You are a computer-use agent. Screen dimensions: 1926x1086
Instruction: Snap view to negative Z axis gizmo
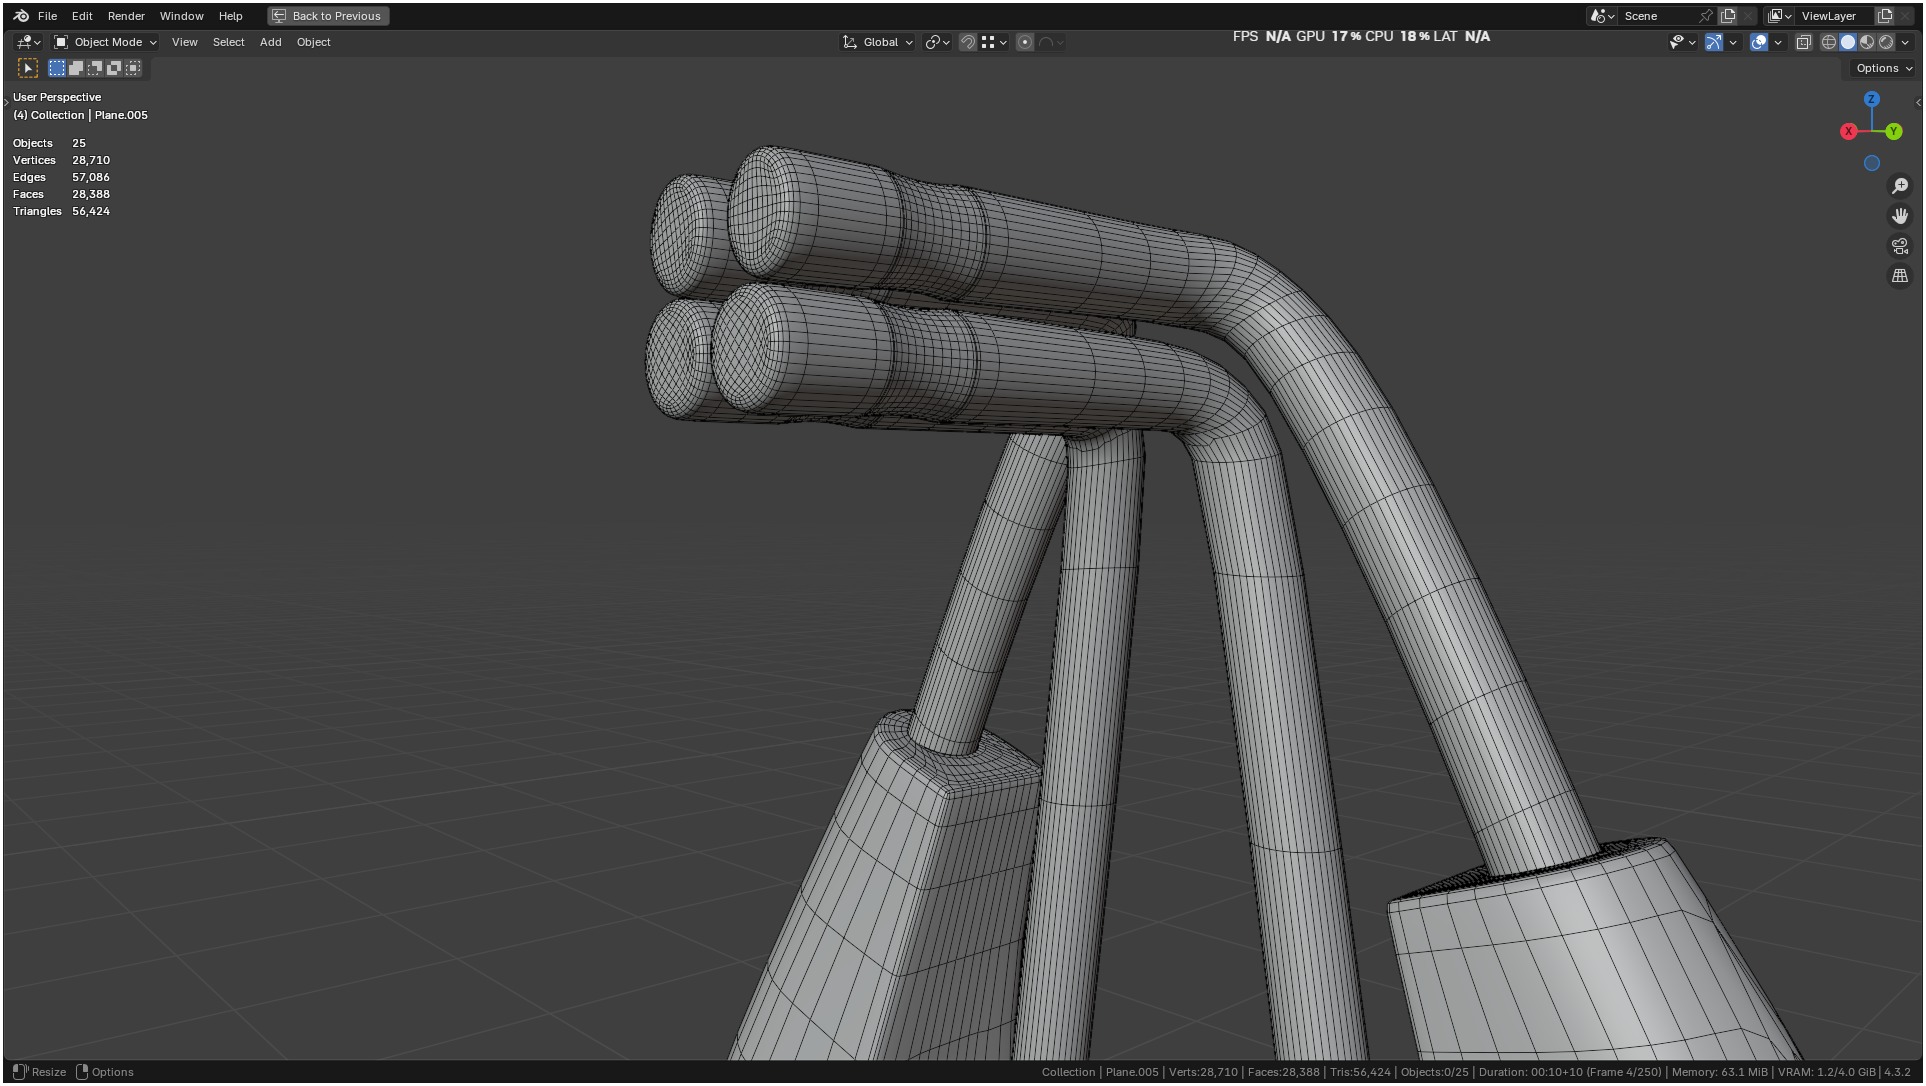tap(1872, 163)
